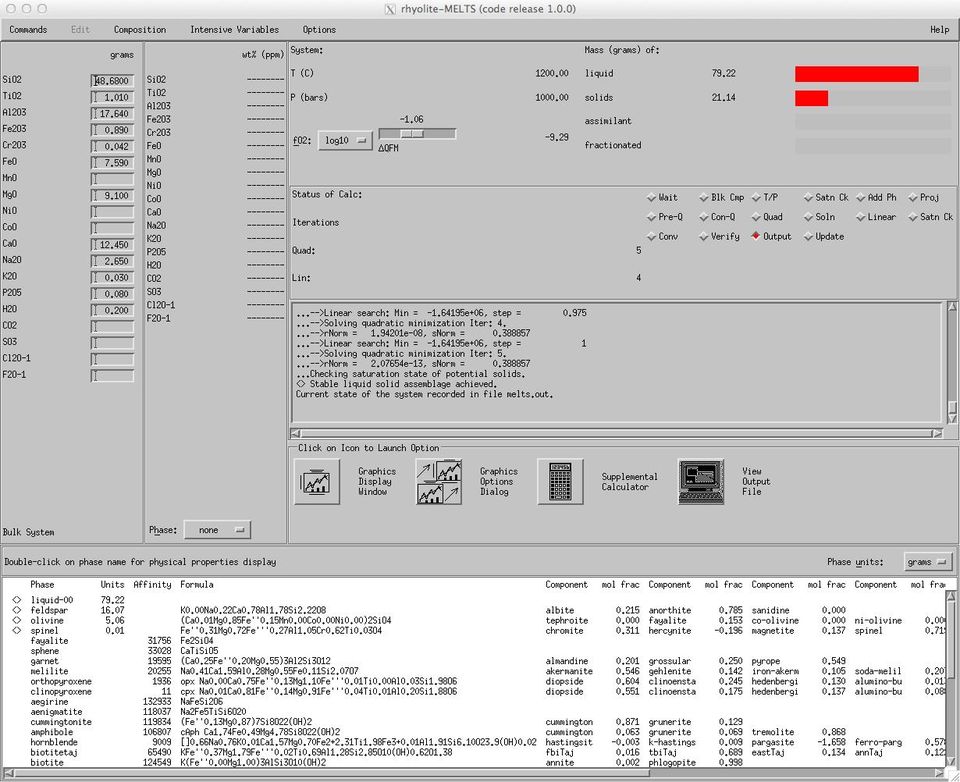Image resolution: width=960 pixels, height=782 pixels.
Task: Click the diamond marker beside liquid-00
Action: point(16,599)
